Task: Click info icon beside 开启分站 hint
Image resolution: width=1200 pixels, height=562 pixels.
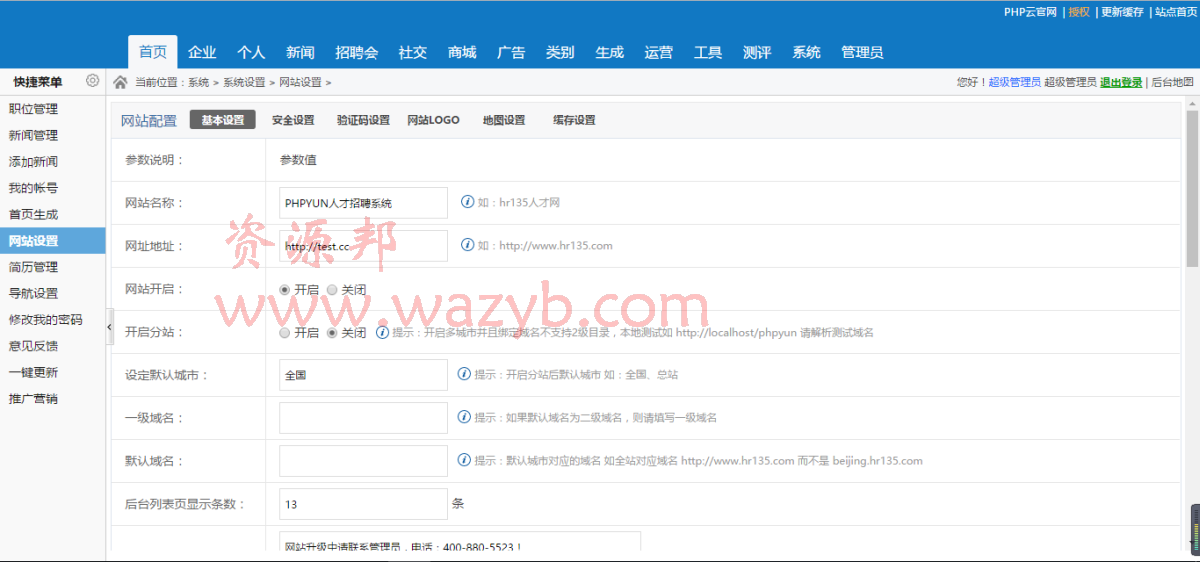Action: click(x=382, y=332)
